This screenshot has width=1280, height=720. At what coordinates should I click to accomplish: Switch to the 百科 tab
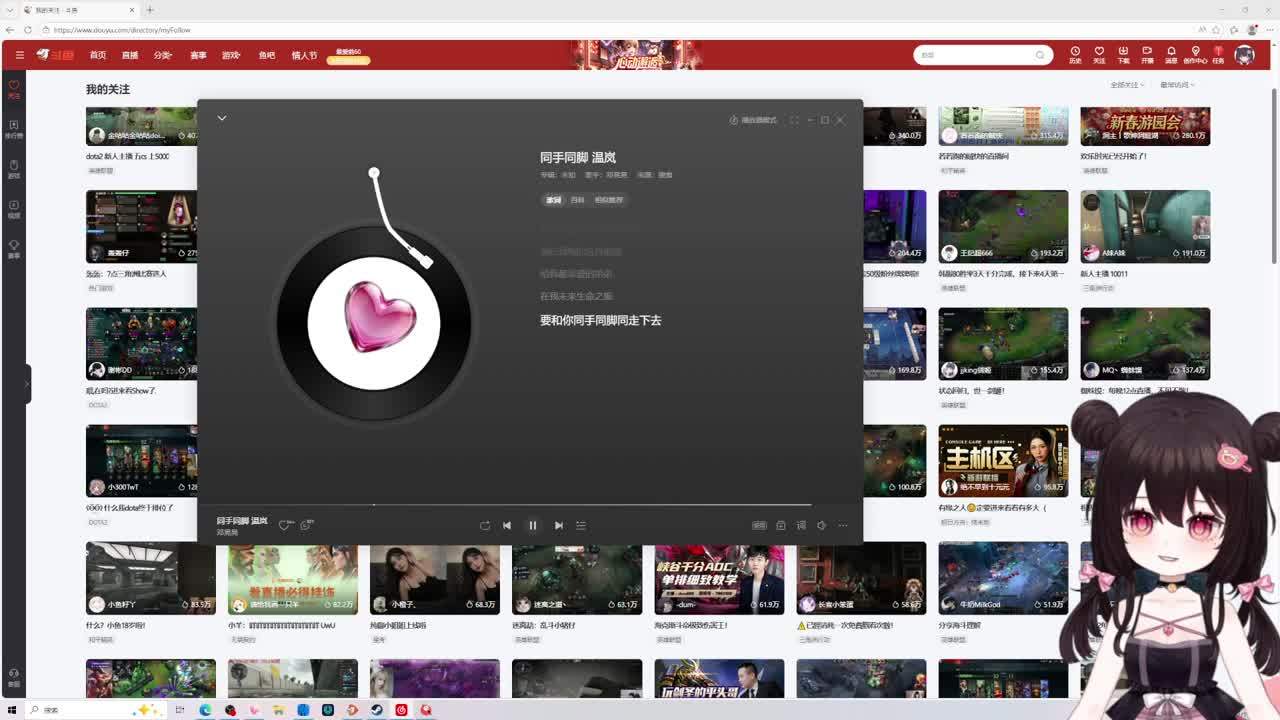tap(577, 200)
